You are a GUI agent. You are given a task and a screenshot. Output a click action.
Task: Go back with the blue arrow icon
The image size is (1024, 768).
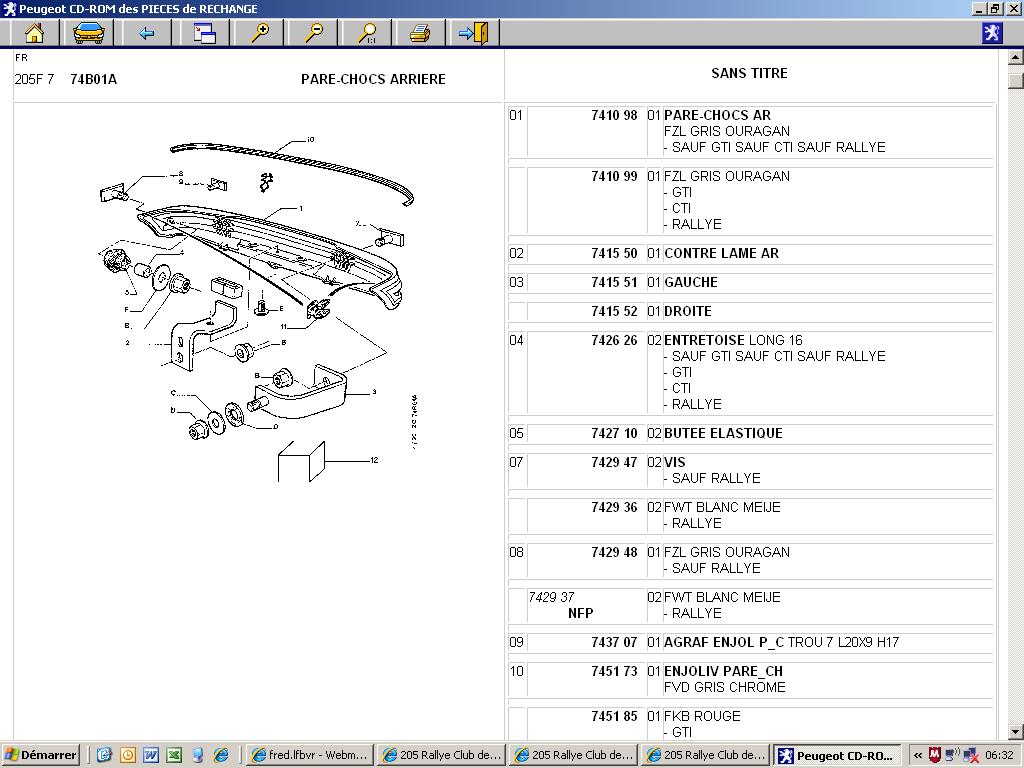[x=146, y=33]
